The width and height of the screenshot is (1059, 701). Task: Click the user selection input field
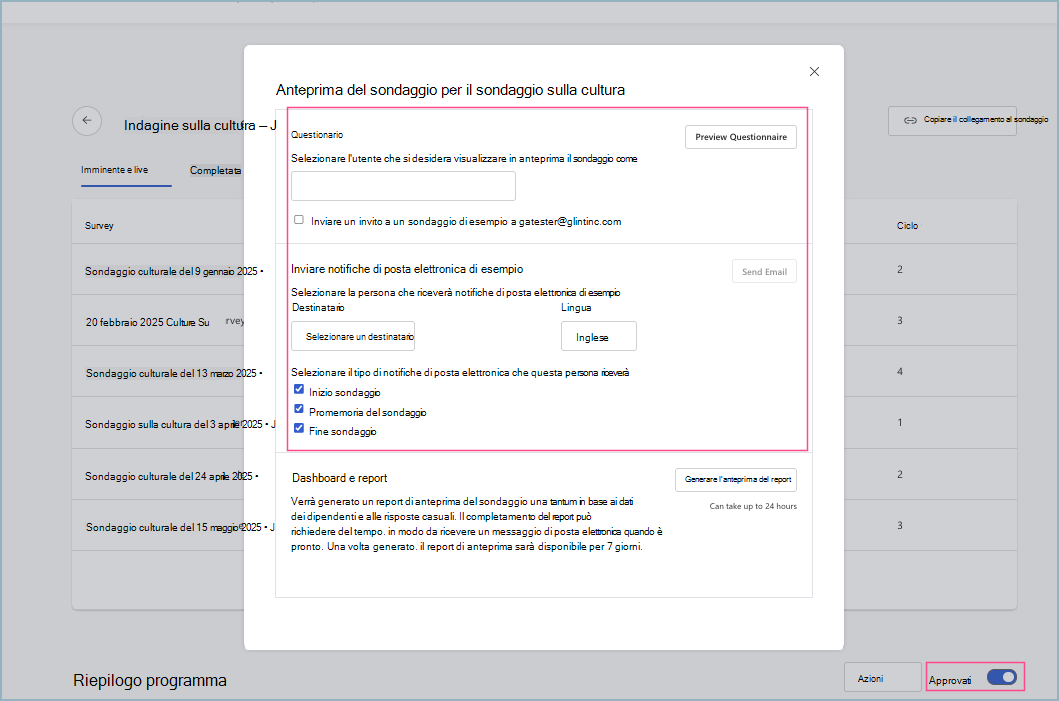[x=403, y=186]
